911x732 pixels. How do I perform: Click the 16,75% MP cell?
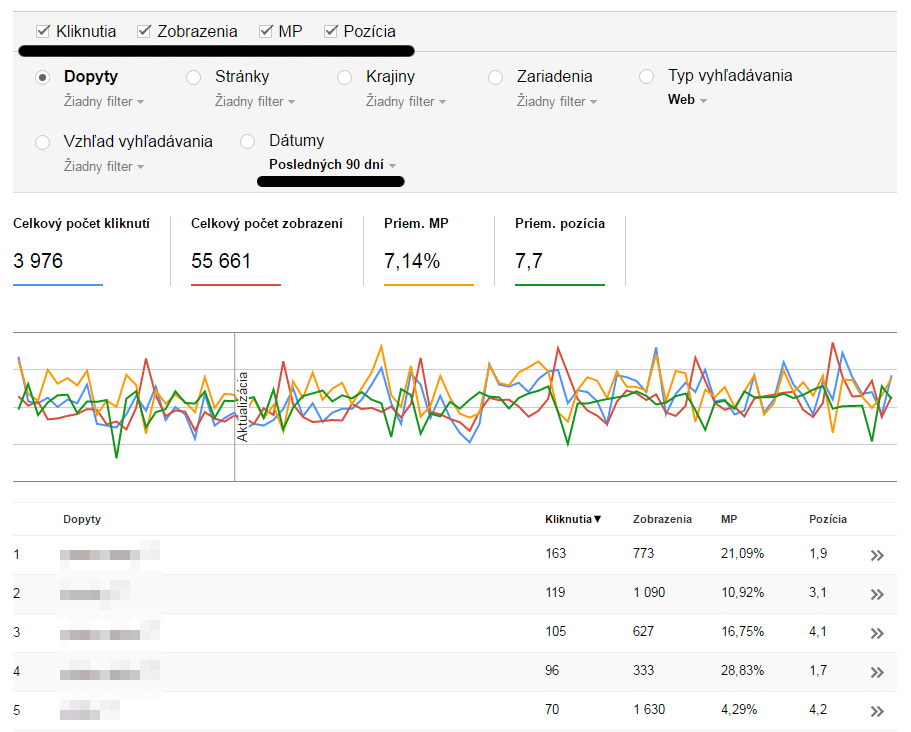pyautogui.click(x=743, y=631)
